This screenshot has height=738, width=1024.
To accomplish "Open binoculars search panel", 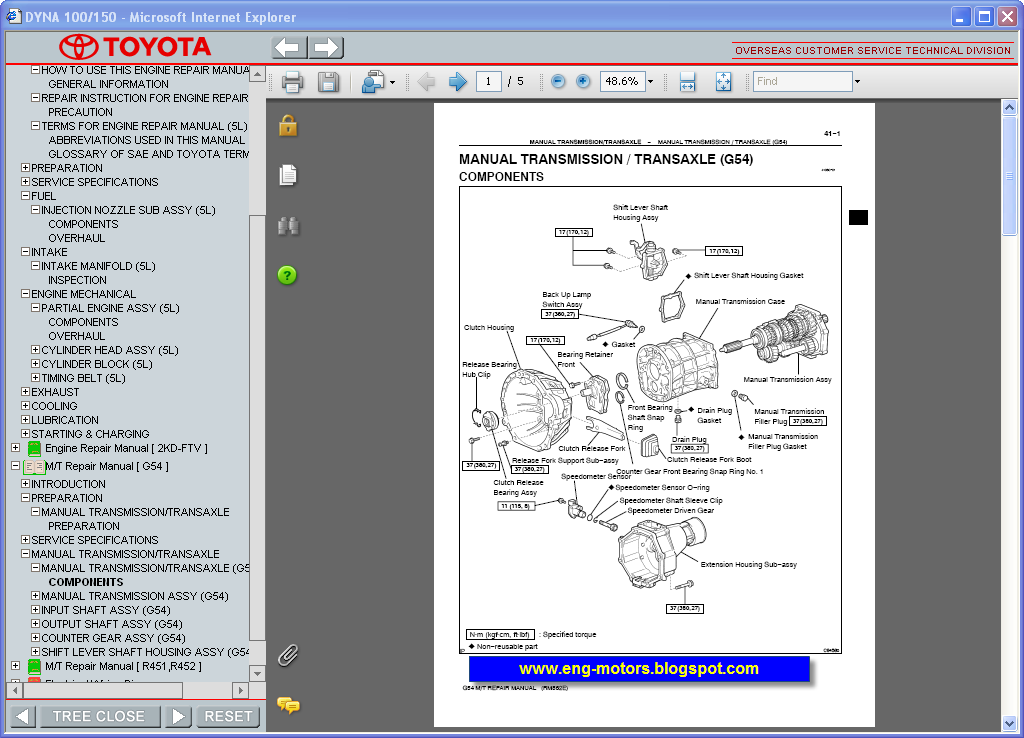I will point(288,226).
